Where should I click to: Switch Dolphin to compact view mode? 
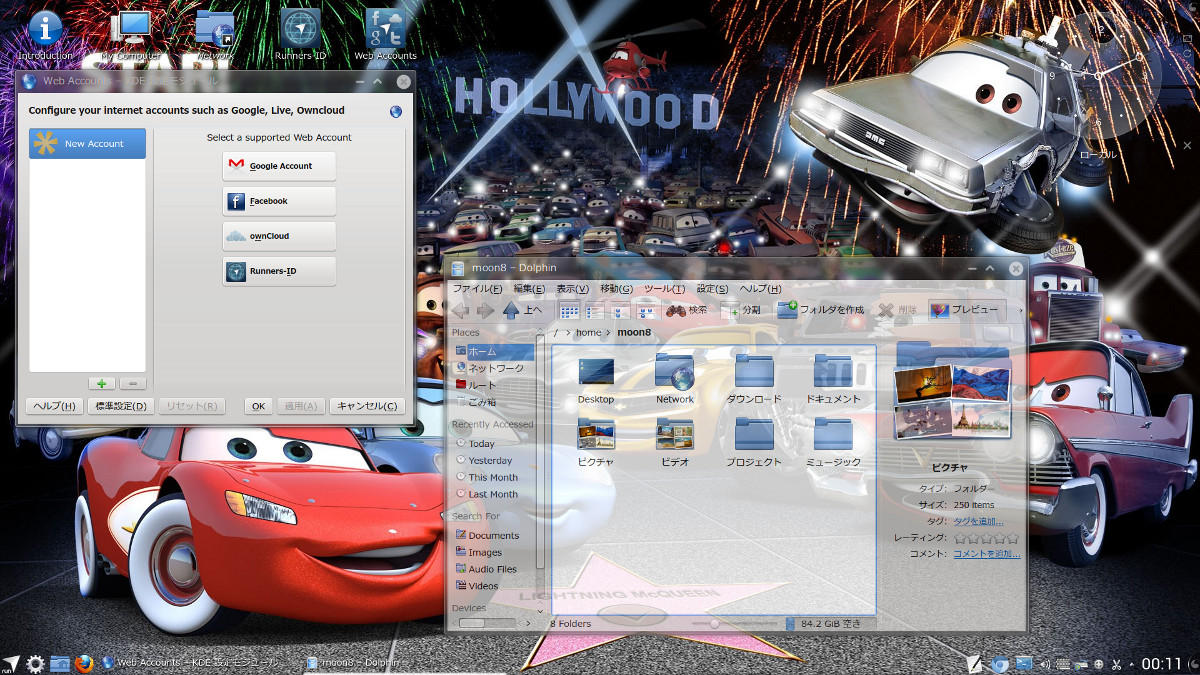pos(594,310)
